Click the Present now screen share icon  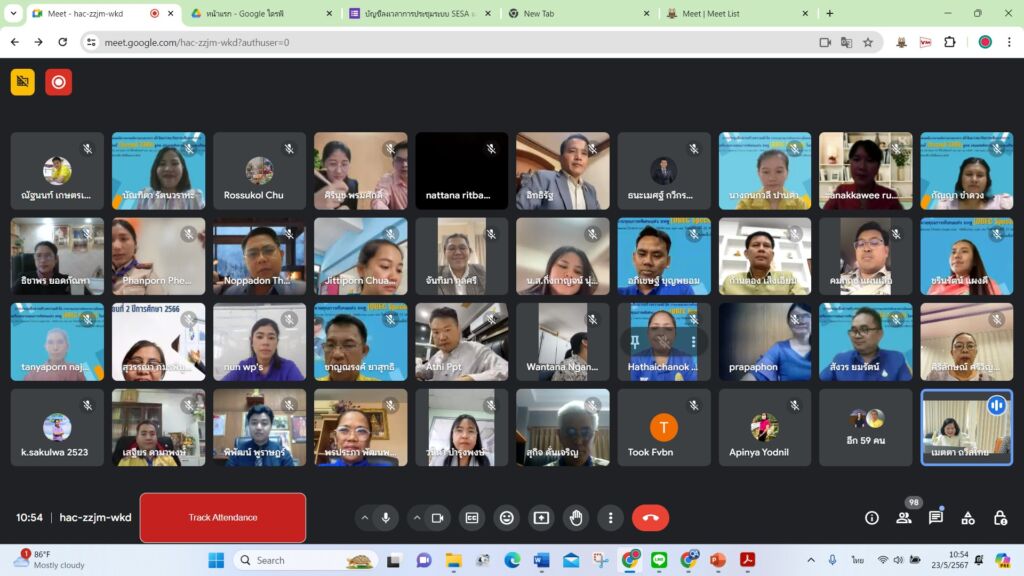541,517
